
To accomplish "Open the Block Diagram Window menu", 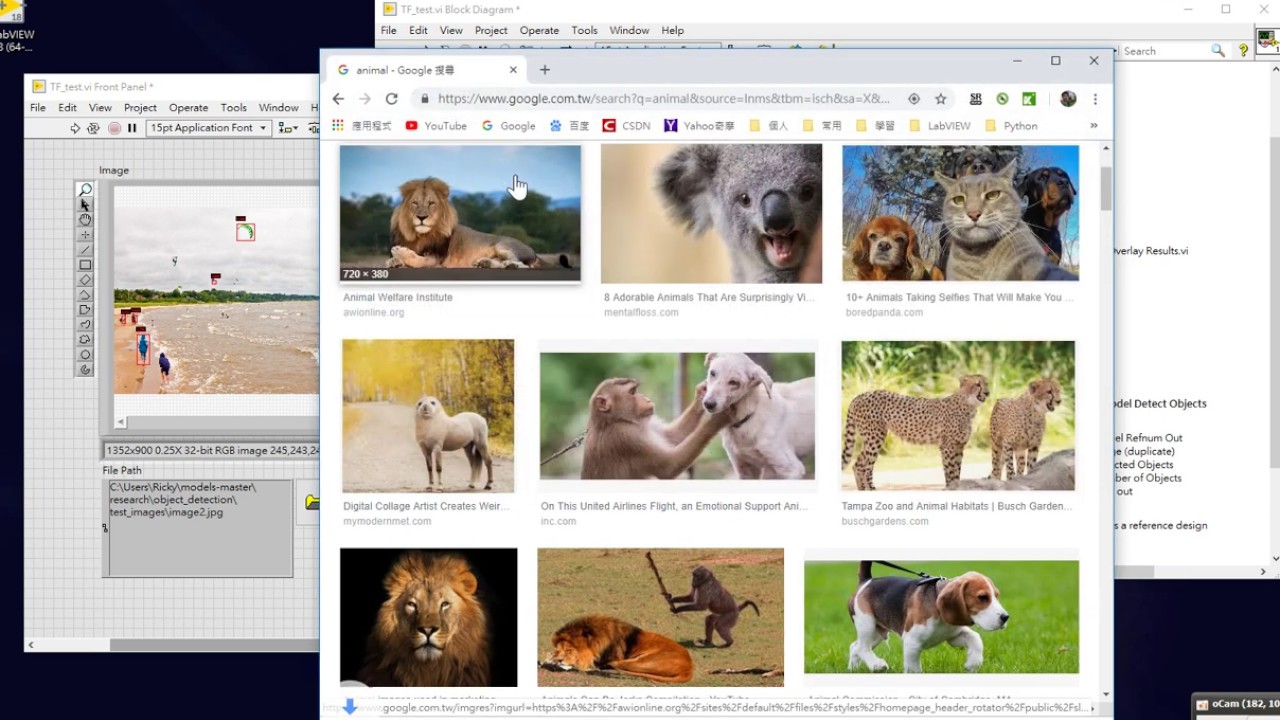I will (629, 30).
